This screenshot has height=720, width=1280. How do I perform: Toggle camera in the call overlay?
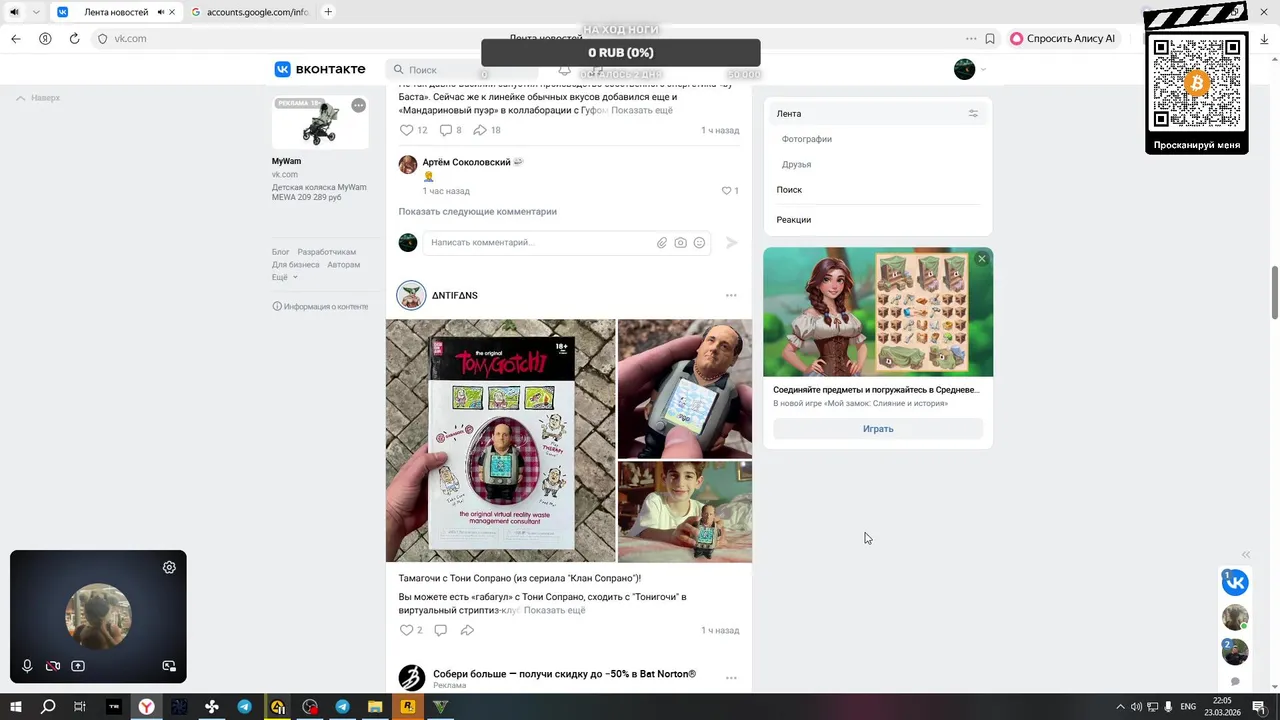[53, 666]
